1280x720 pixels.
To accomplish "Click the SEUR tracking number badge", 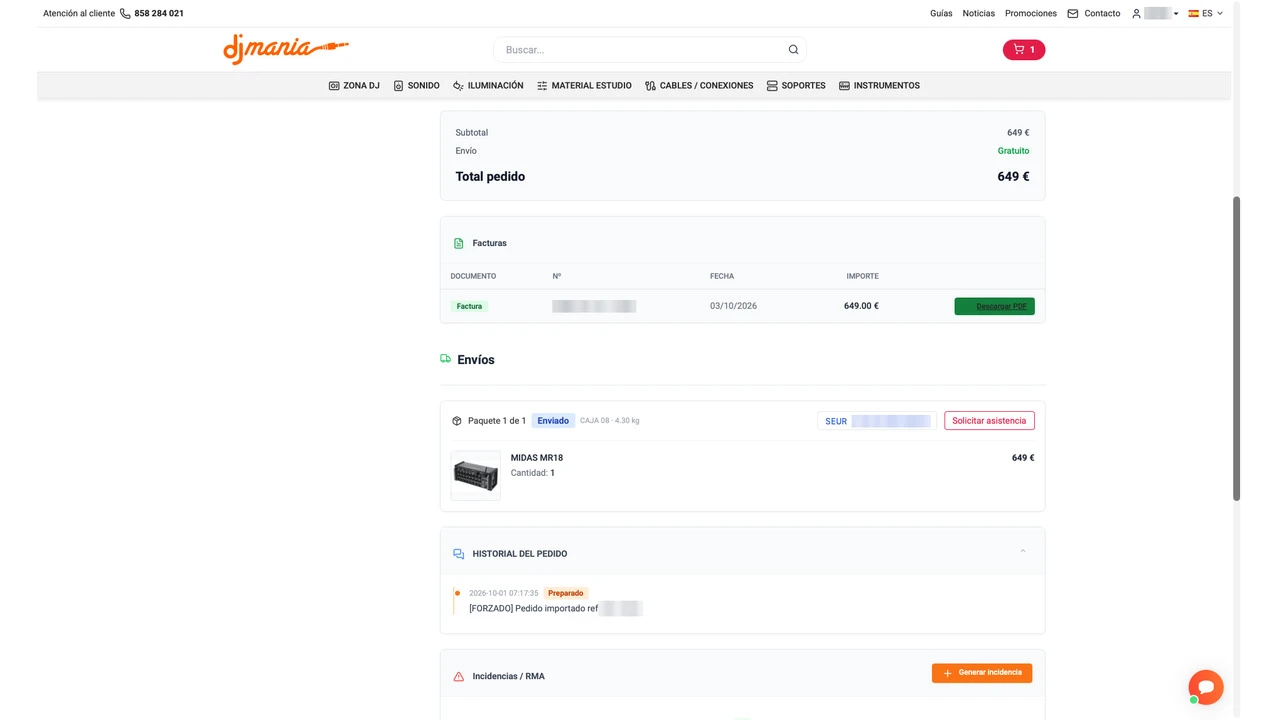I will [877, 421].
